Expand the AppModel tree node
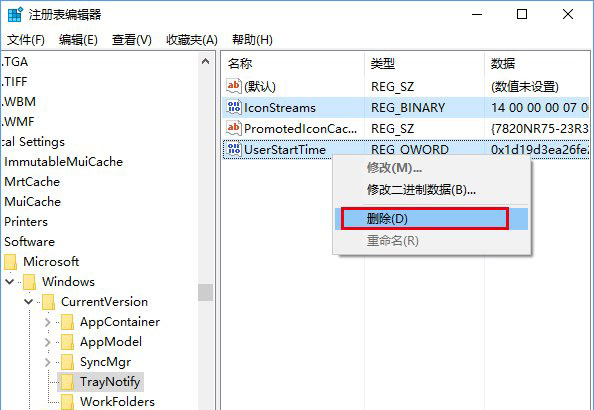This screenshot has height=410, width=594. point(48,342)
